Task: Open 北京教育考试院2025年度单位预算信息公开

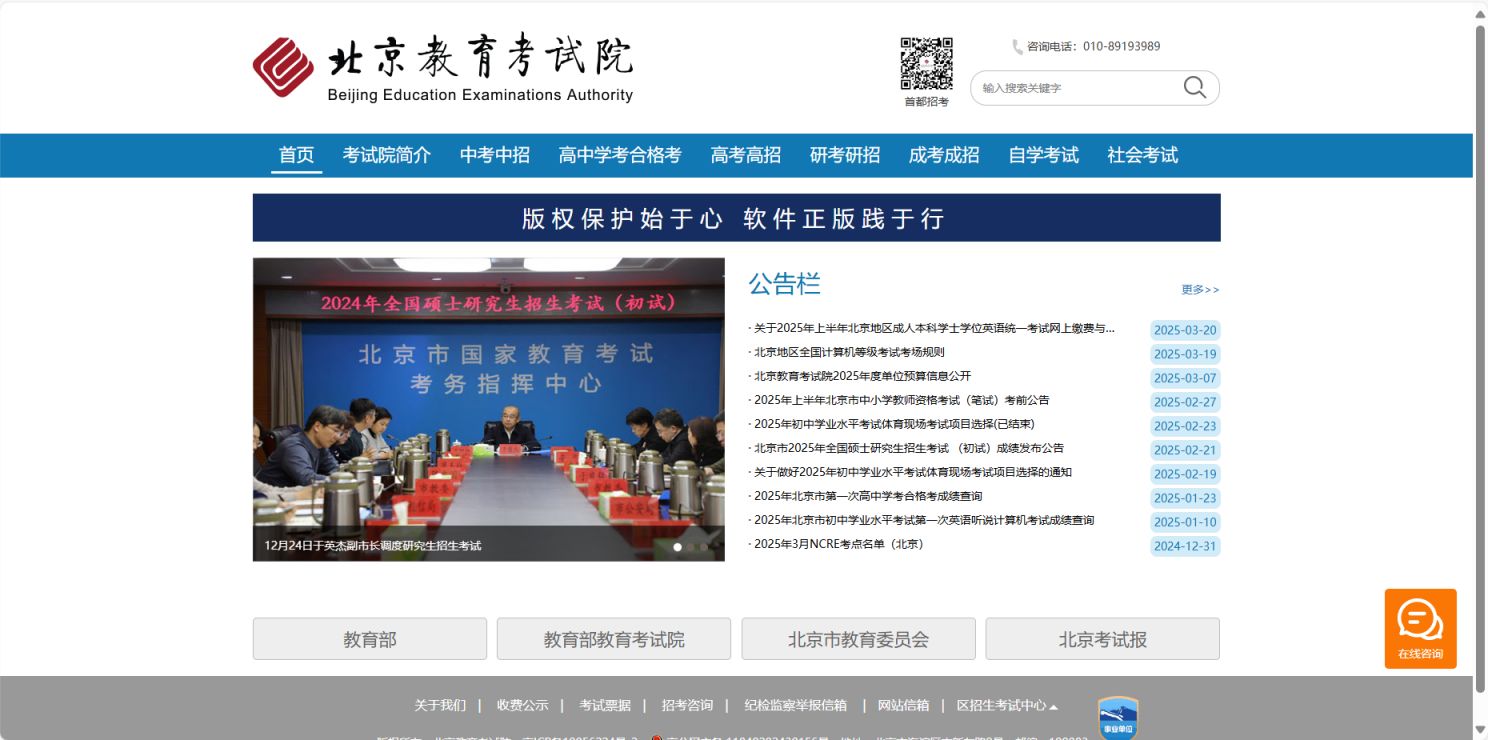Action: (x=862, y=376)
